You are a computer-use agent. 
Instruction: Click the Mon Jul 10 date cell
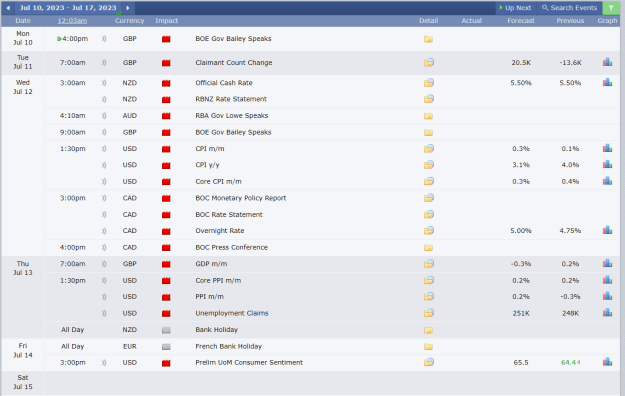click(x=23, y=38)
